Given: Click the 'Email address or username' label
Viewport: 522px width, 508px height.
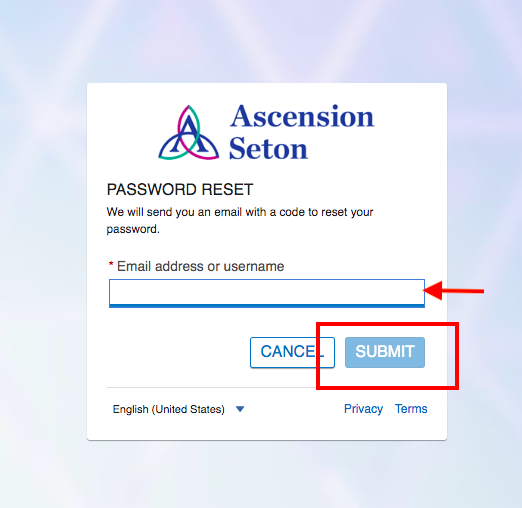Looking at the screenshot, I should tap(200, 266).
